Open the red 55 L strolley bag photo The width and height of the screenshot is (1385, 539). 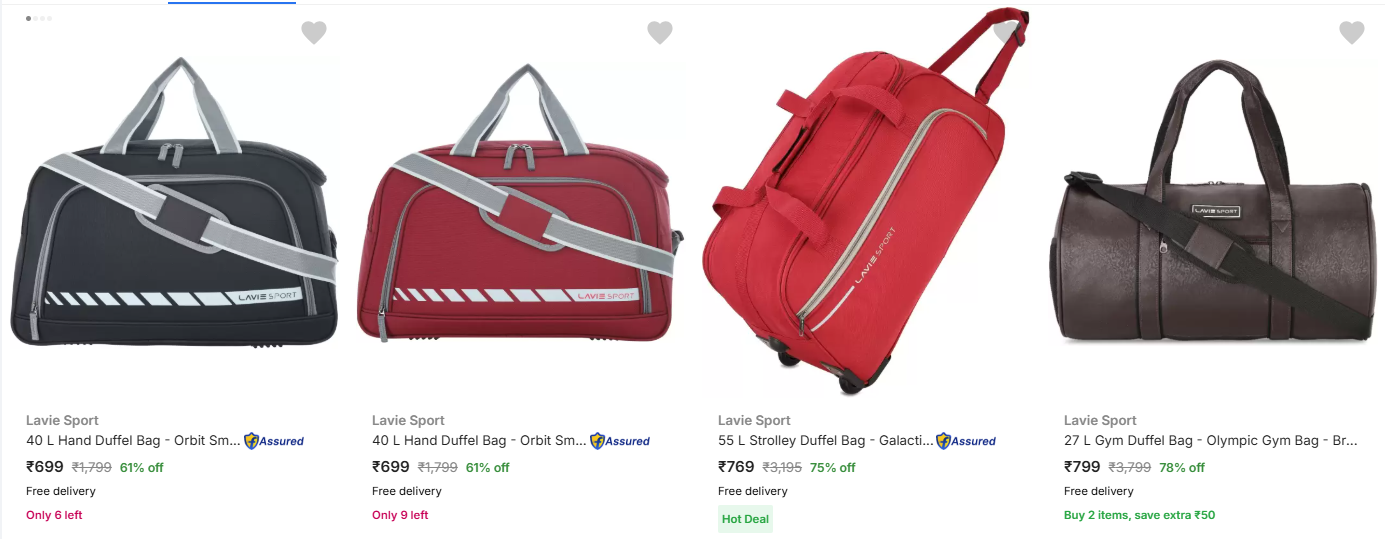(x=865, y=200)
